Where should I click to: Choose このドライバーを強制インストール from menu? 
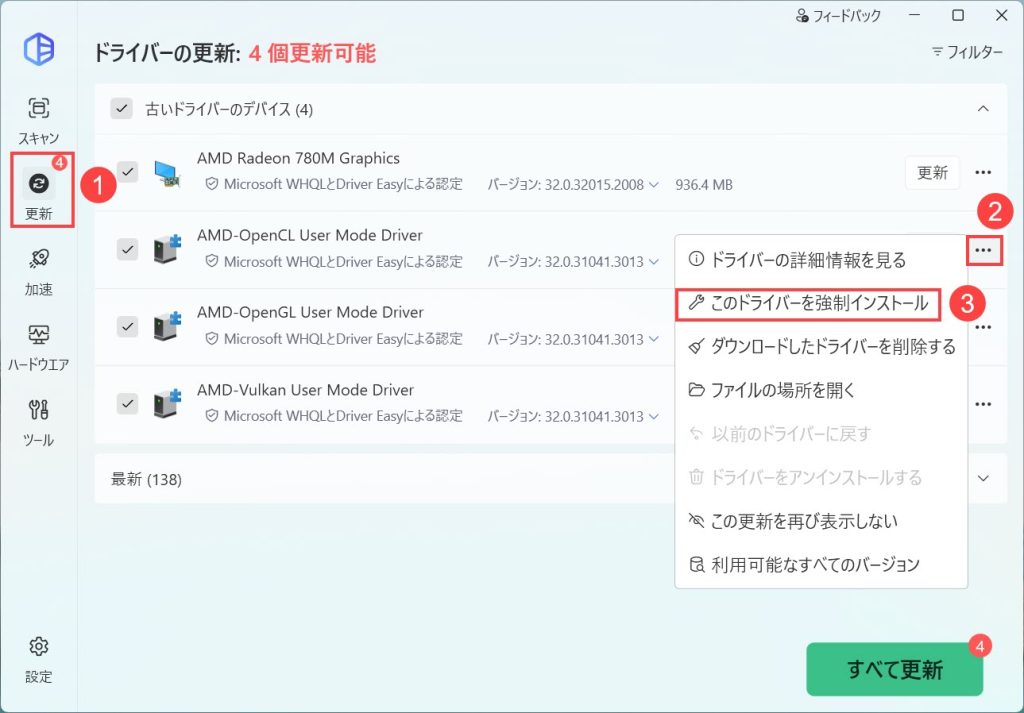tap(808, 304)
